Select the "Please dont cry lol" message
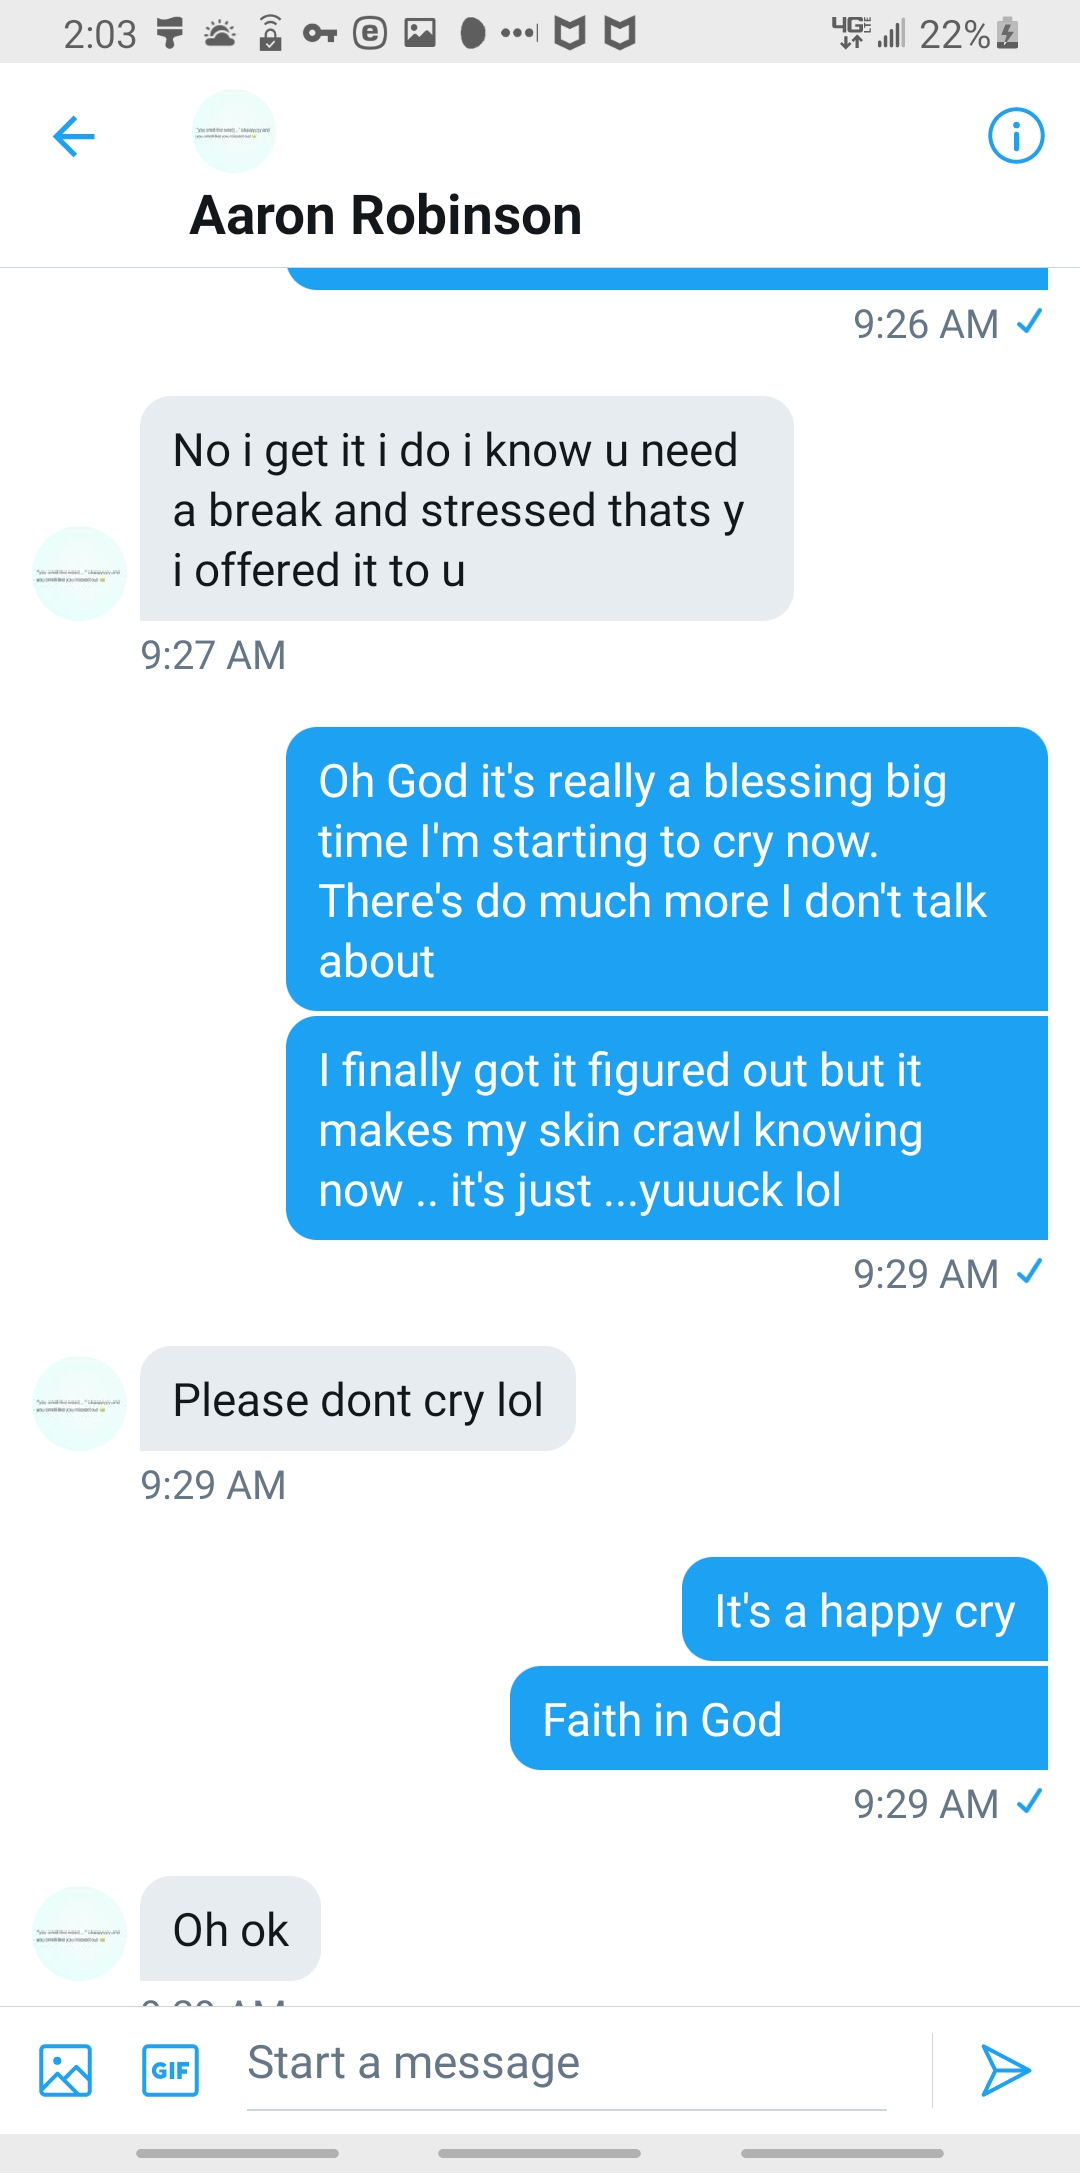 tap(357, 1399)
